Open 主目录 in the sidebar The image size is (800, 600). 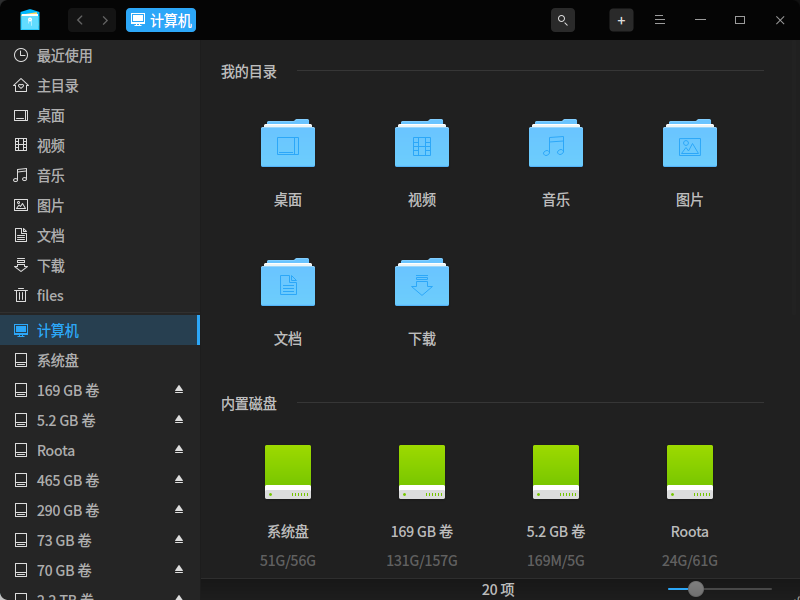100,86
